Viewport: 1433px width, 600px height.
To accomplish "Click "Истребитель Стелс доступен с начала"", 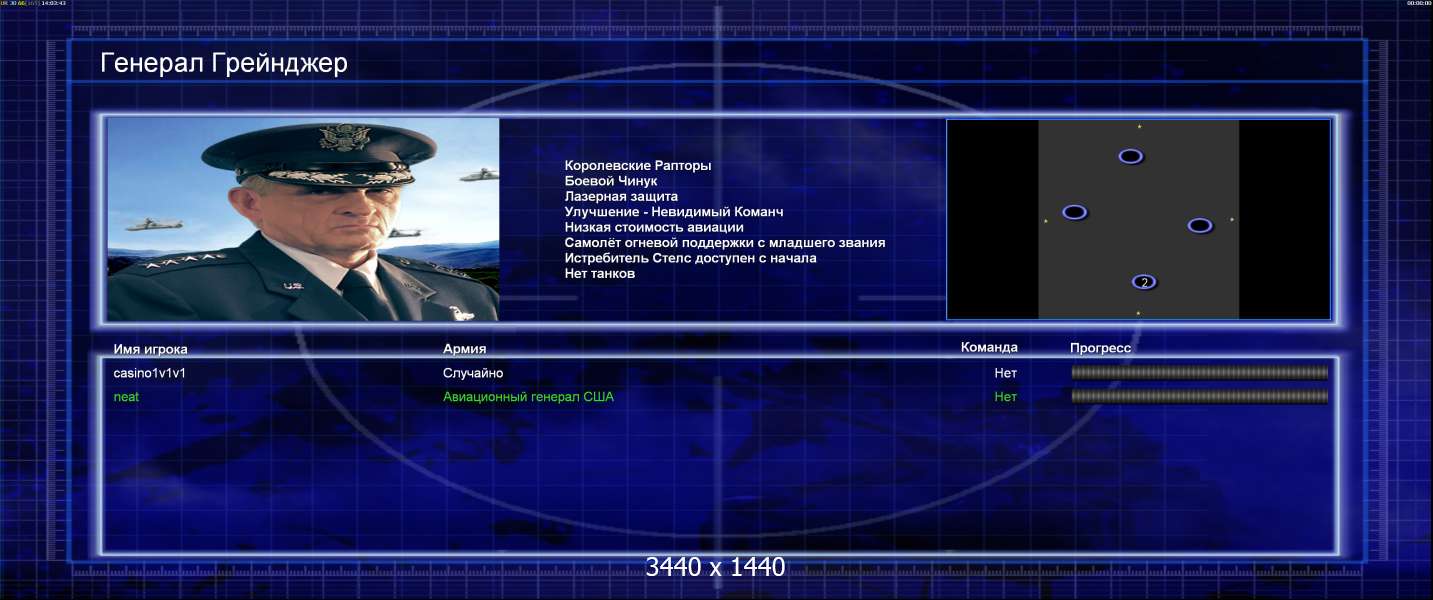I will 690,258.
